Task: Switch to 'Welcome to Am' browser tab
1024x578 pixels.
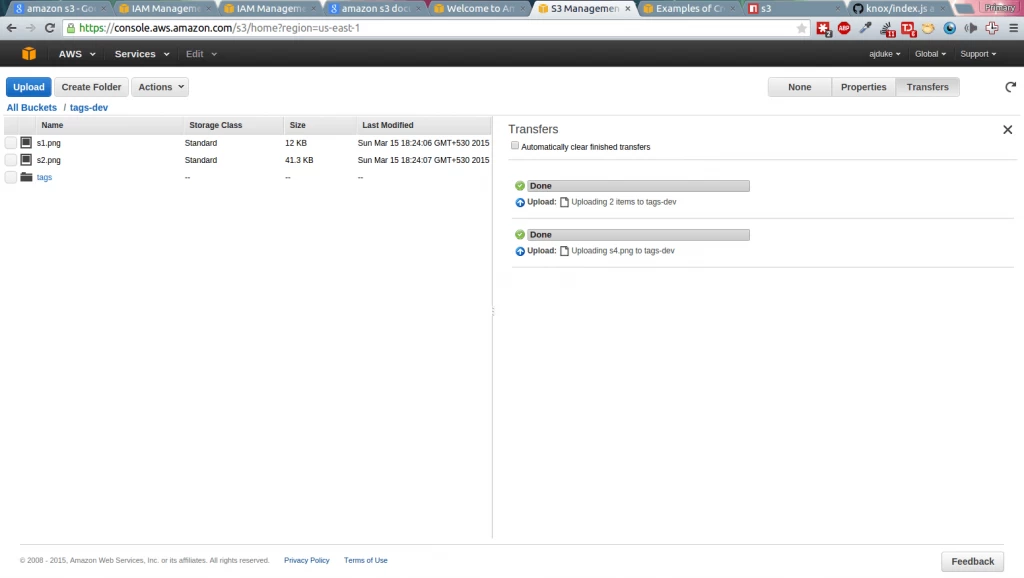Action: point(479,8)
